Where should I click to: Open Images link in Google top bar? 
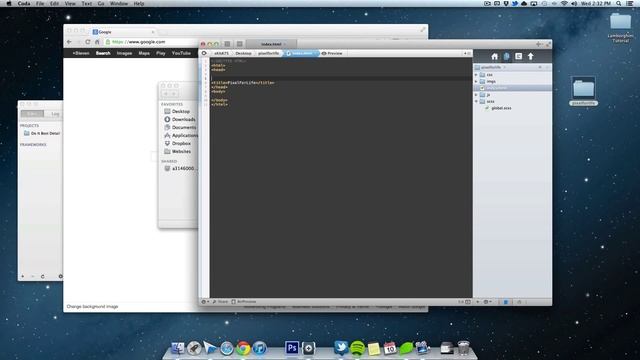[x=124, y=53]
